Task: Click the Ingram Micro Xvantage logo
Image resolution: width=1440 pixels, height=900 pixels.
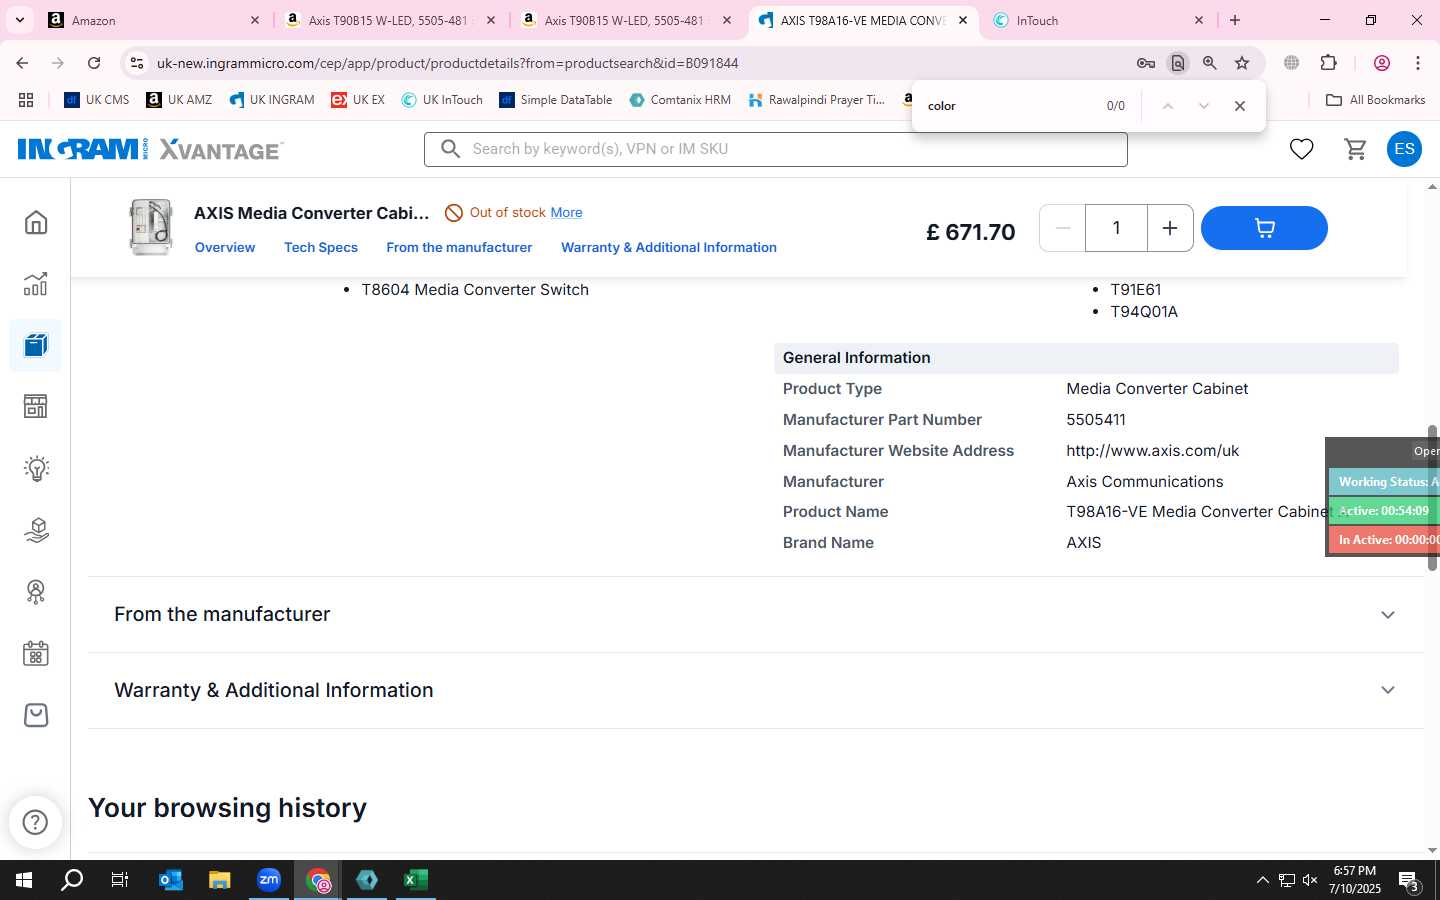Action: point(150,149)
